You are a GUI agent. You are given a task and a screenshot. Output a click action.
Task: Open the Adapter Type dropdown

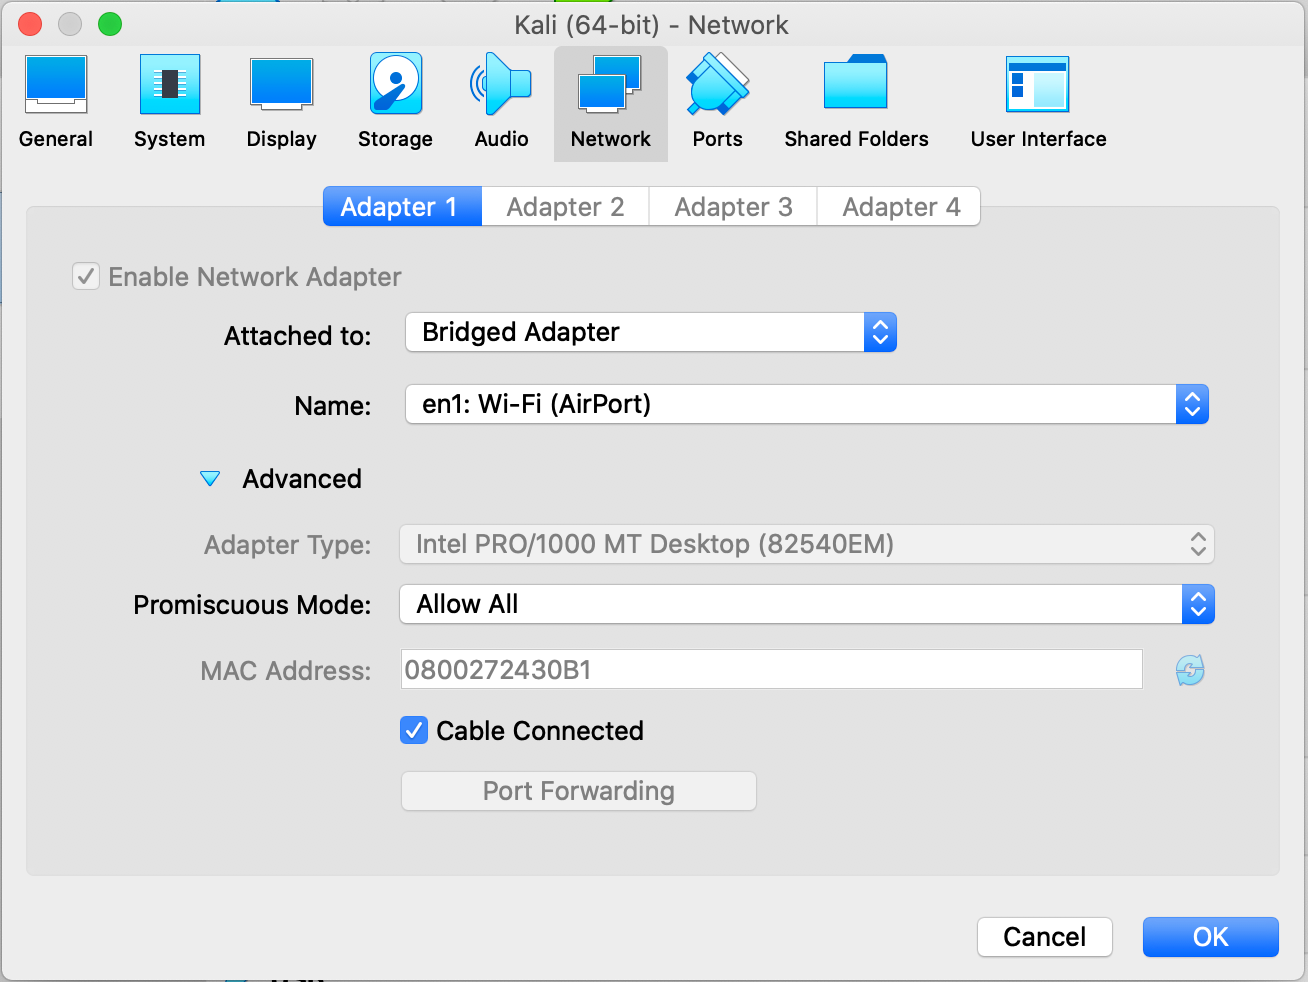(807, 544)
